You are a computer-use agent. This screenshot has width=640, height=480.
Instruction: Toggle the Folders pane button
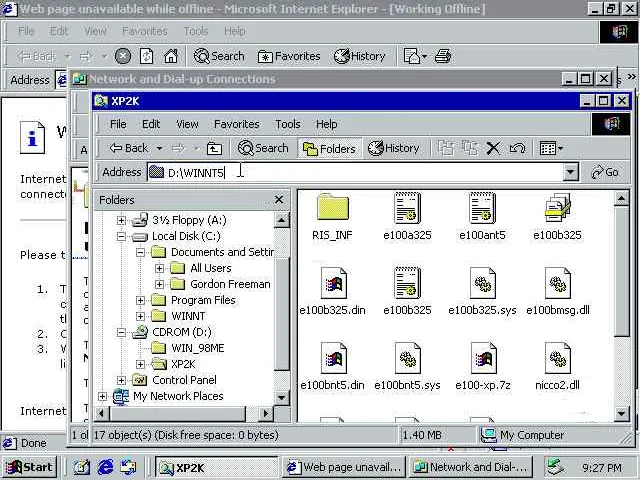point(329,149)
